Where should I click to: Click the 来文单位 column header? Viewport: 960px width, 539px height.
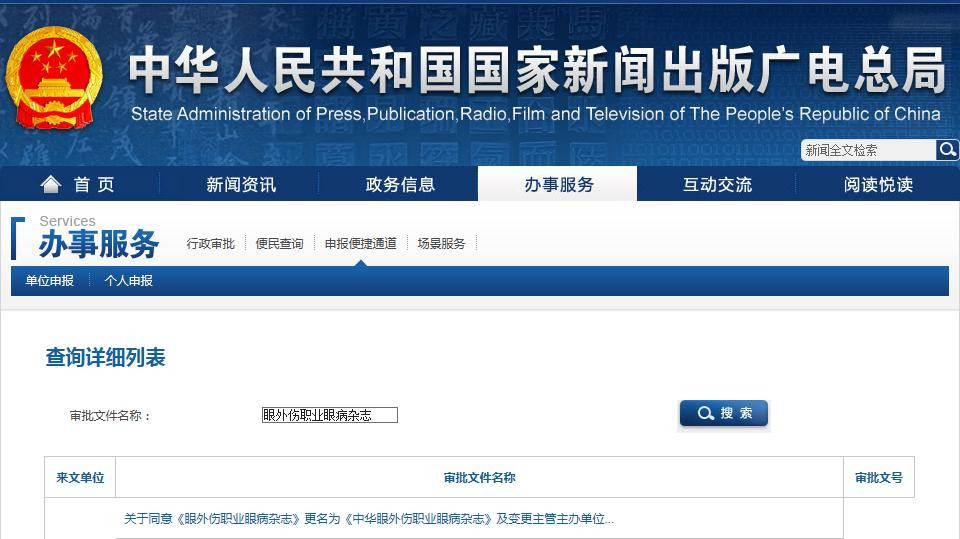pos(80,478)
